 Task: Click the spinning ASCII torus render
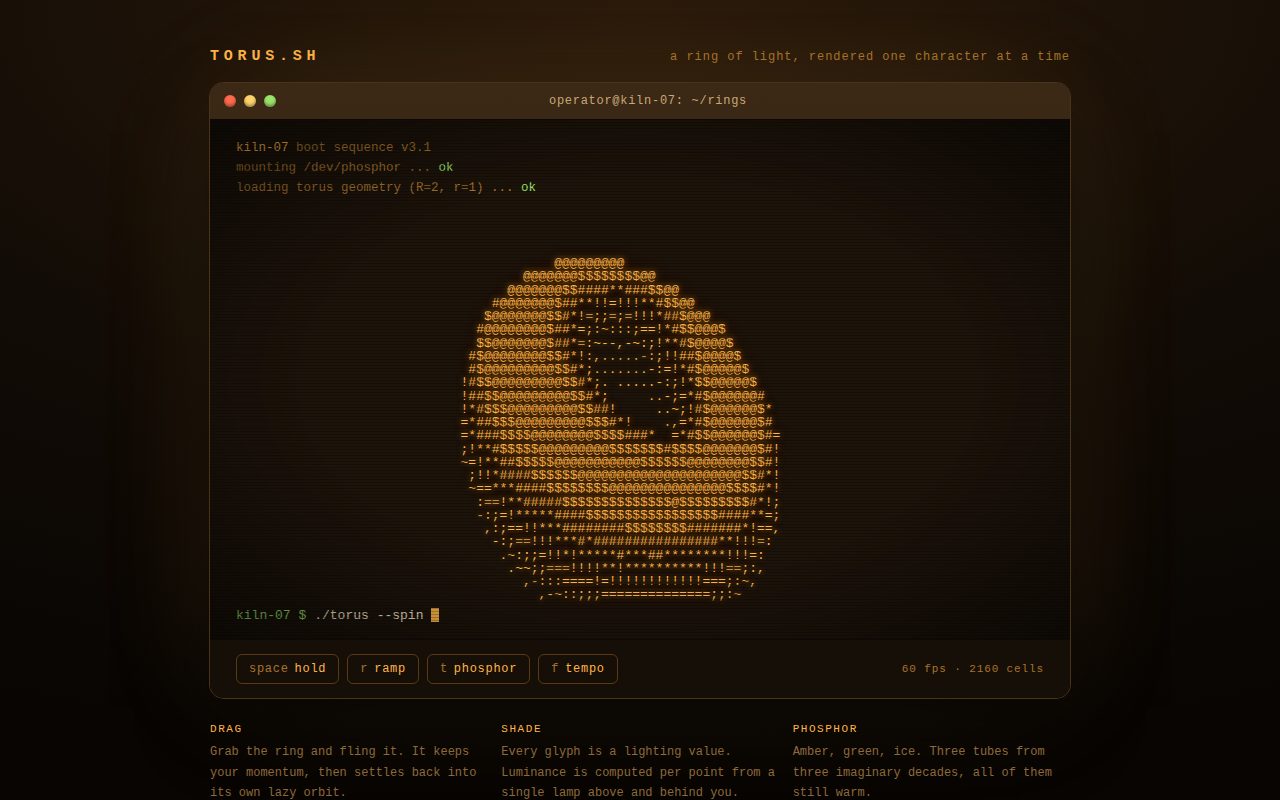click(620, 428)
